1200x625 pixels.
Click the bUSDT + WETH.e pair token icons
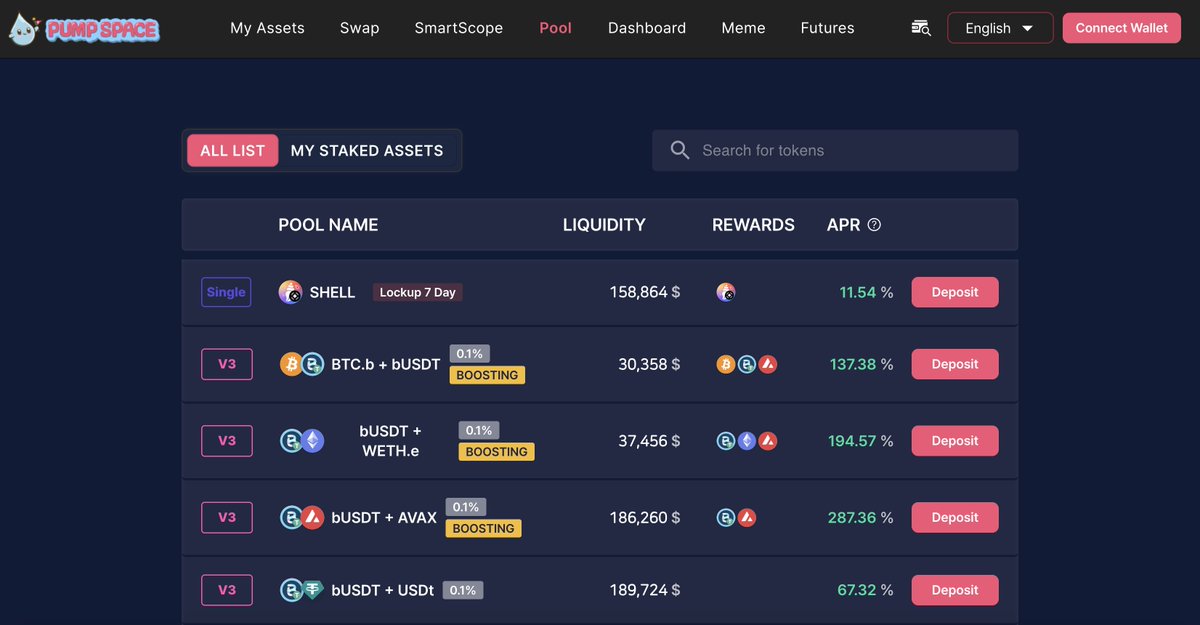[x=302, y=441]
